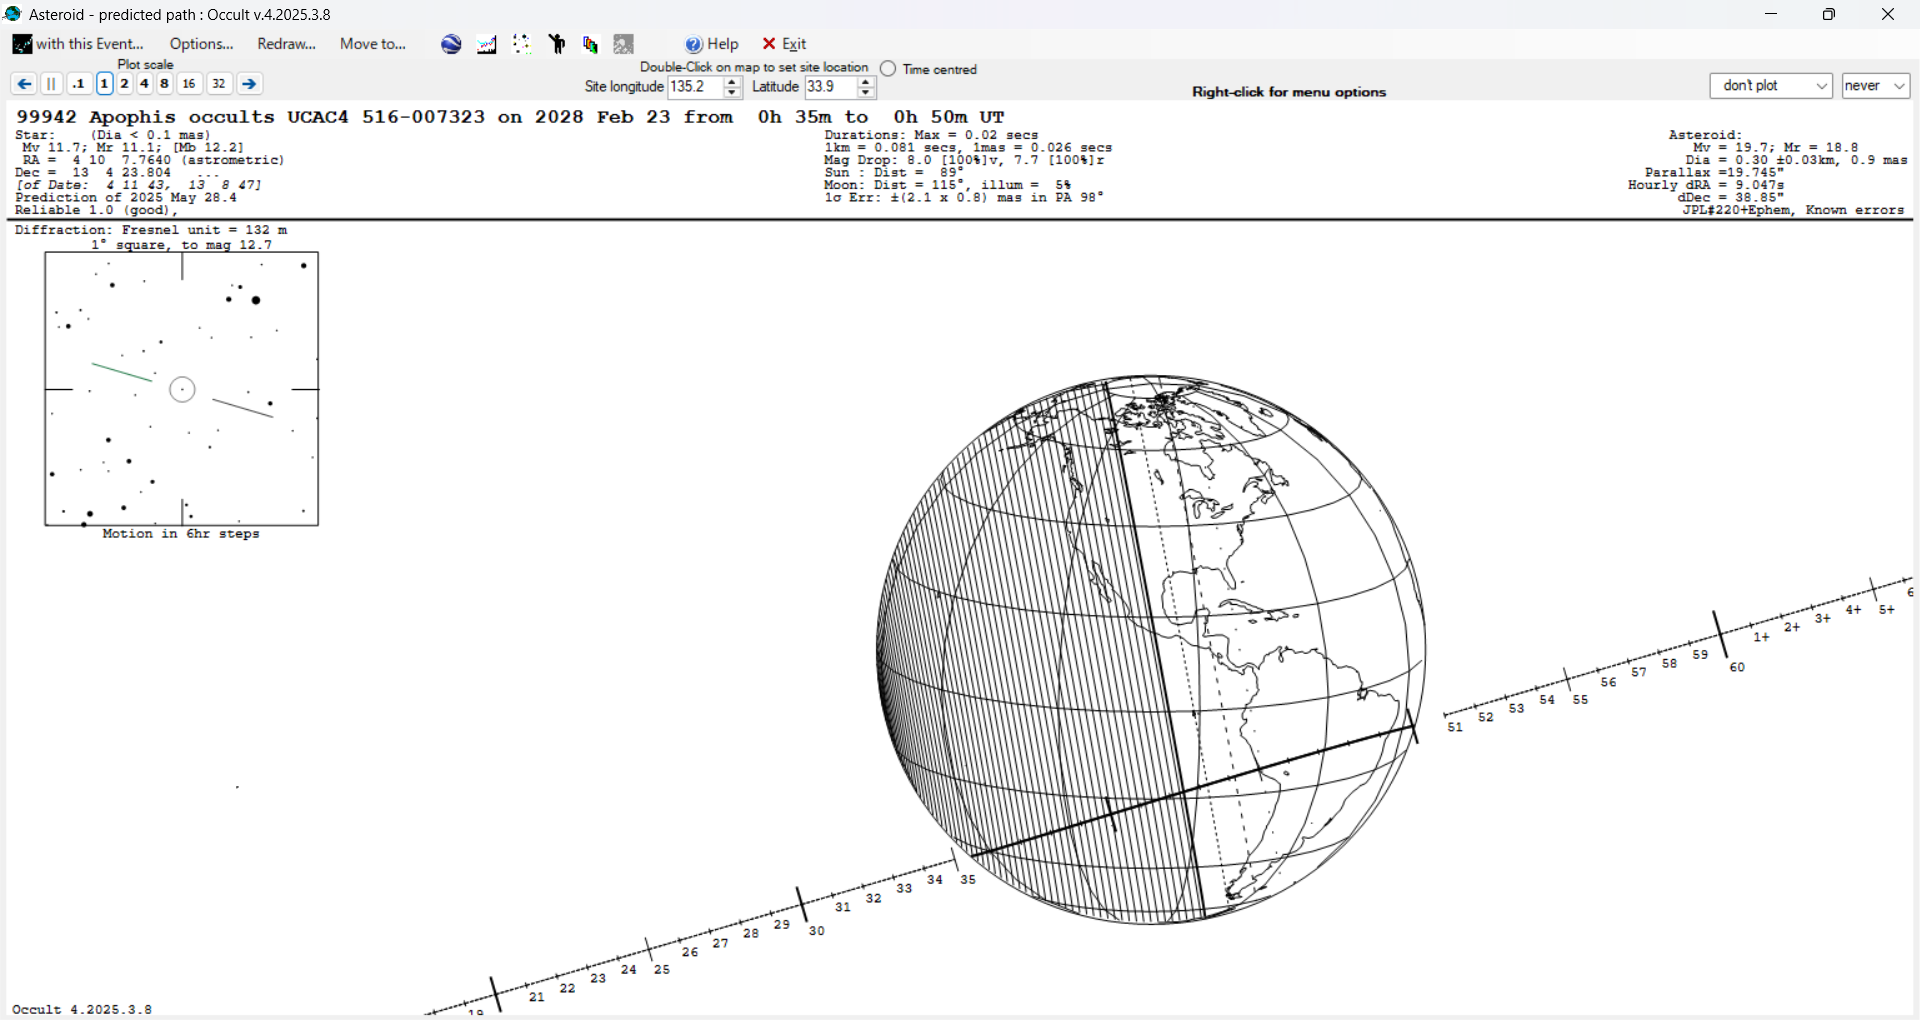This screenshot has width=1920, height=1020.
Task: Increase Latitude with up spinner
Action: 867,82
